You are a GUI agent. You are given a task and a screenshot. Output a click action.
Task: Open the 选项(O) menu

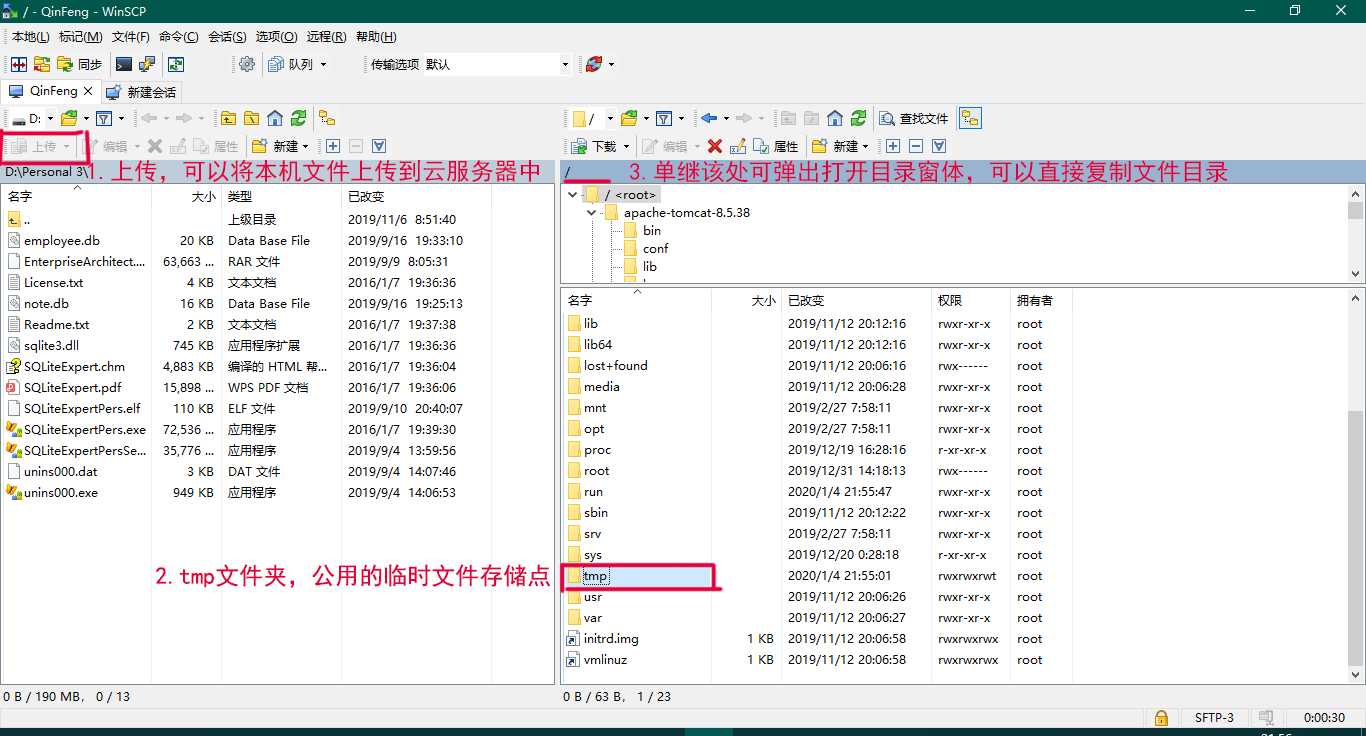pyautogui.click(x=276, y=37)
